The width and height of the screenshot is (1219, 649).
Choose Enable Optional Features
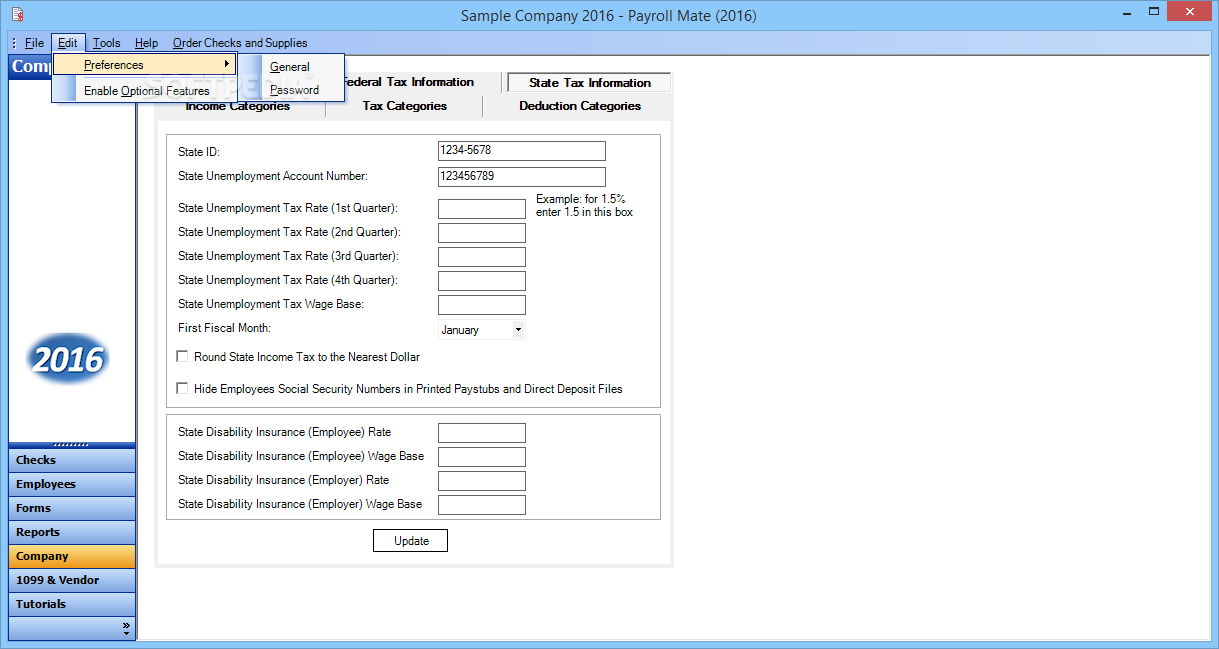pos(146,91)
